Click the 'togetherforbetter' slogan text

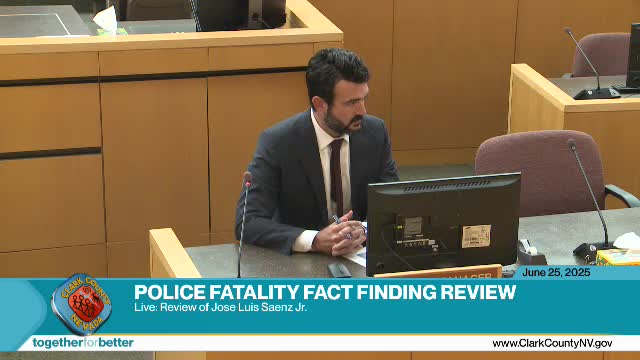click(83, 342)
